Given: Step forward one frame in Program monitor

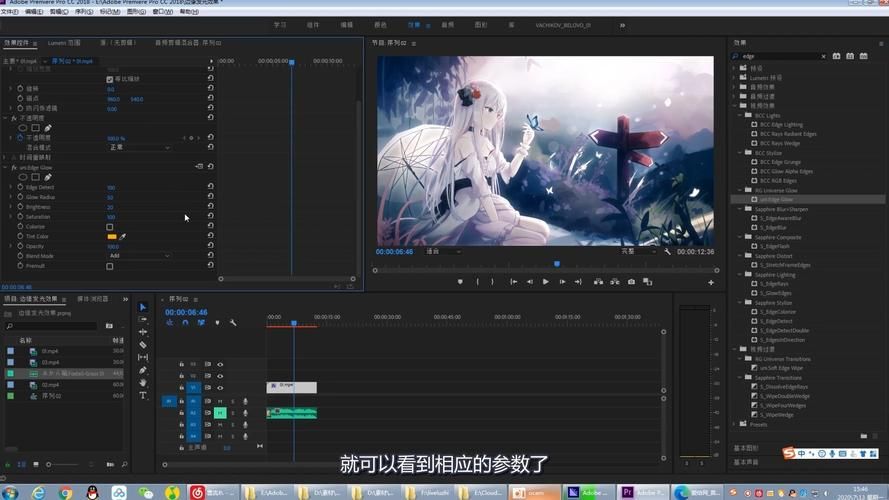Looking at the screenshot, I should (562, 282).
